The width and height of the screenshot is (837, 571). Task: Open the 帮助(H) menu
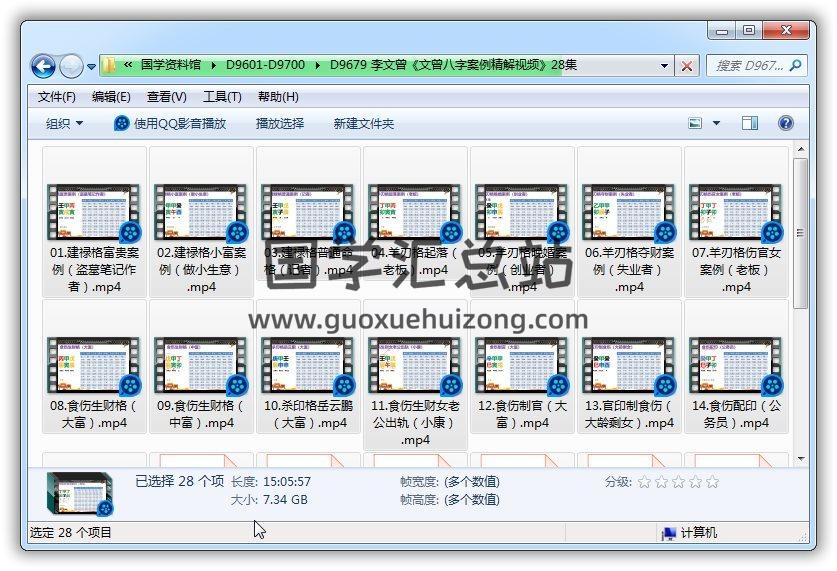[x=278, y=97]
